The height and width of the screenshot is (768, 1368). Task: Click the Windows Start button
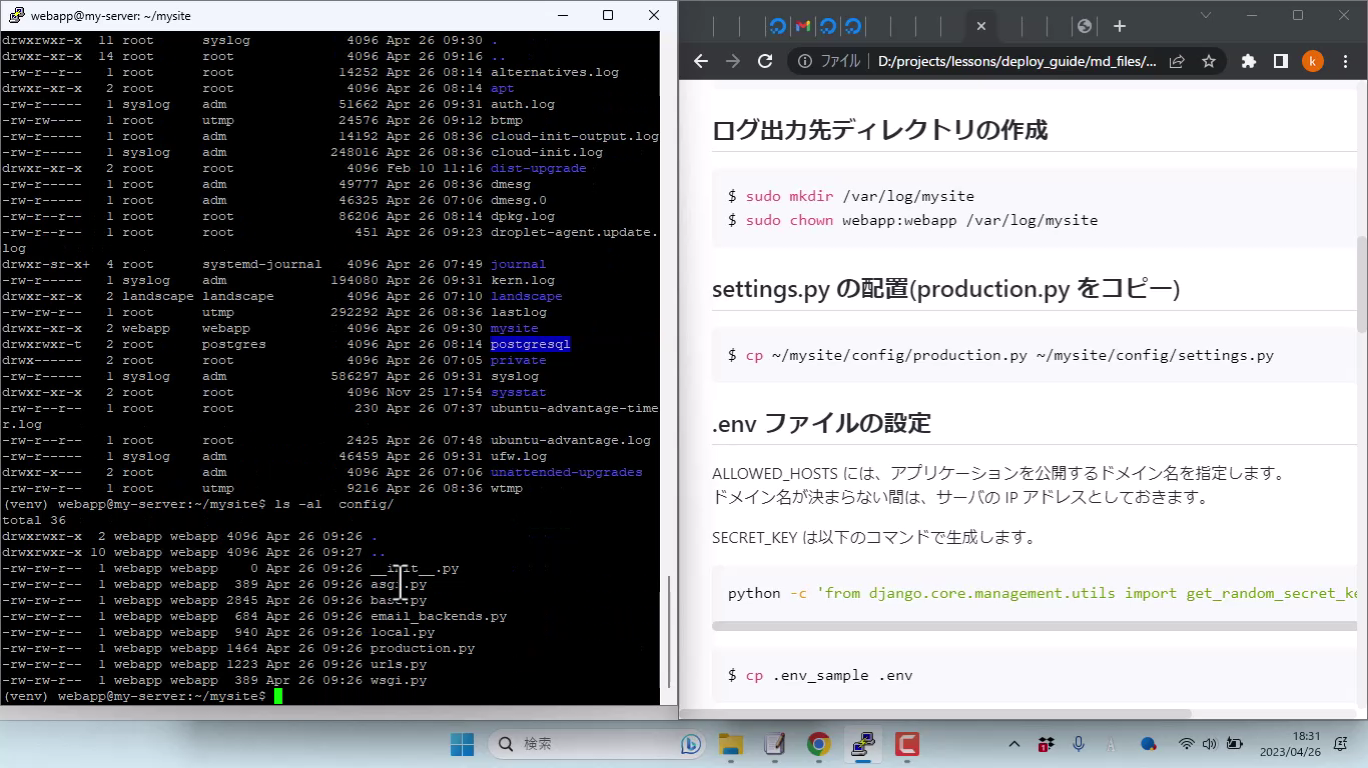(x=462, y=744)
